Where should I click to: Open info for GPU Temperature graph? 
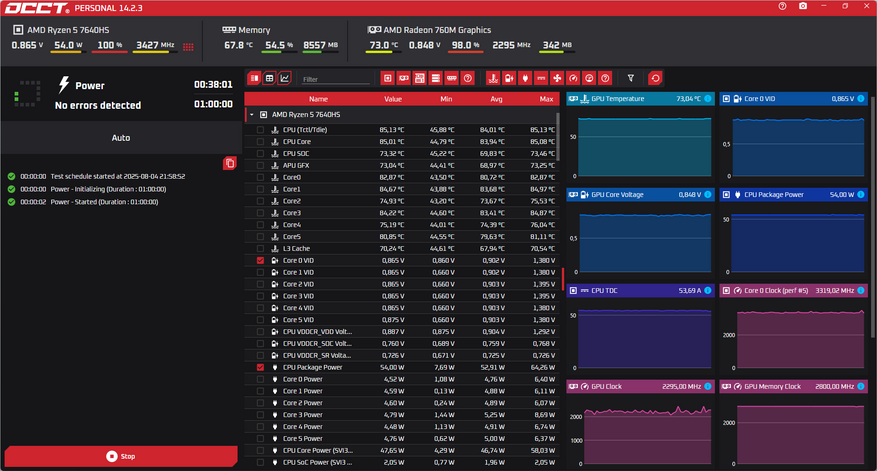(x=708, y=98)
